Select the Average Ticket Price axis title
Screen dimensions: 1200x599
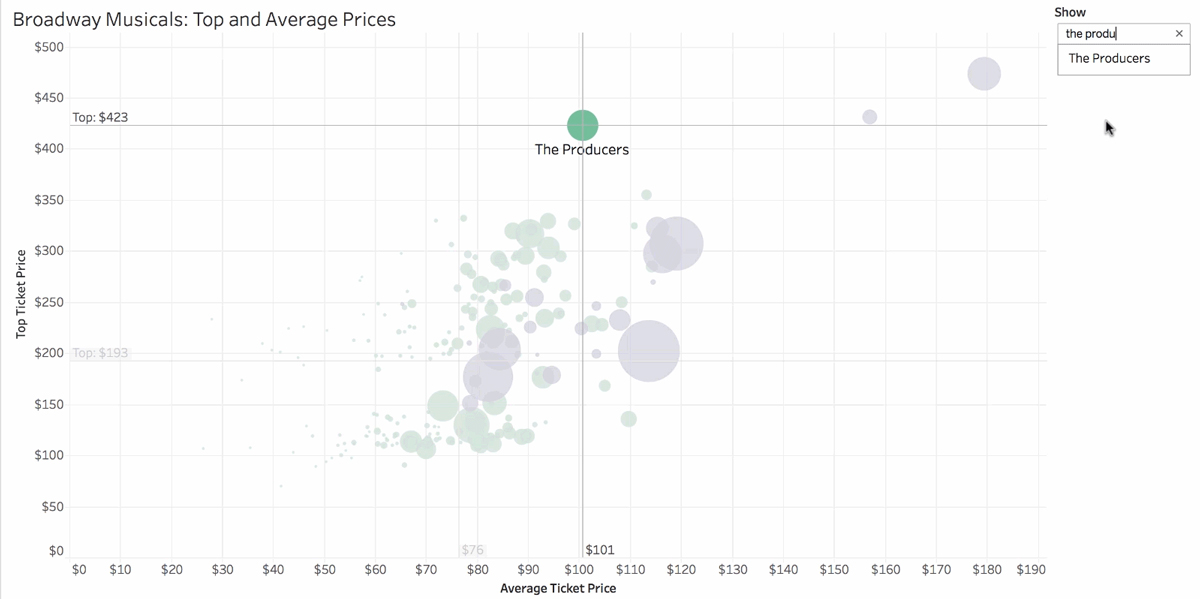point(558,588)
